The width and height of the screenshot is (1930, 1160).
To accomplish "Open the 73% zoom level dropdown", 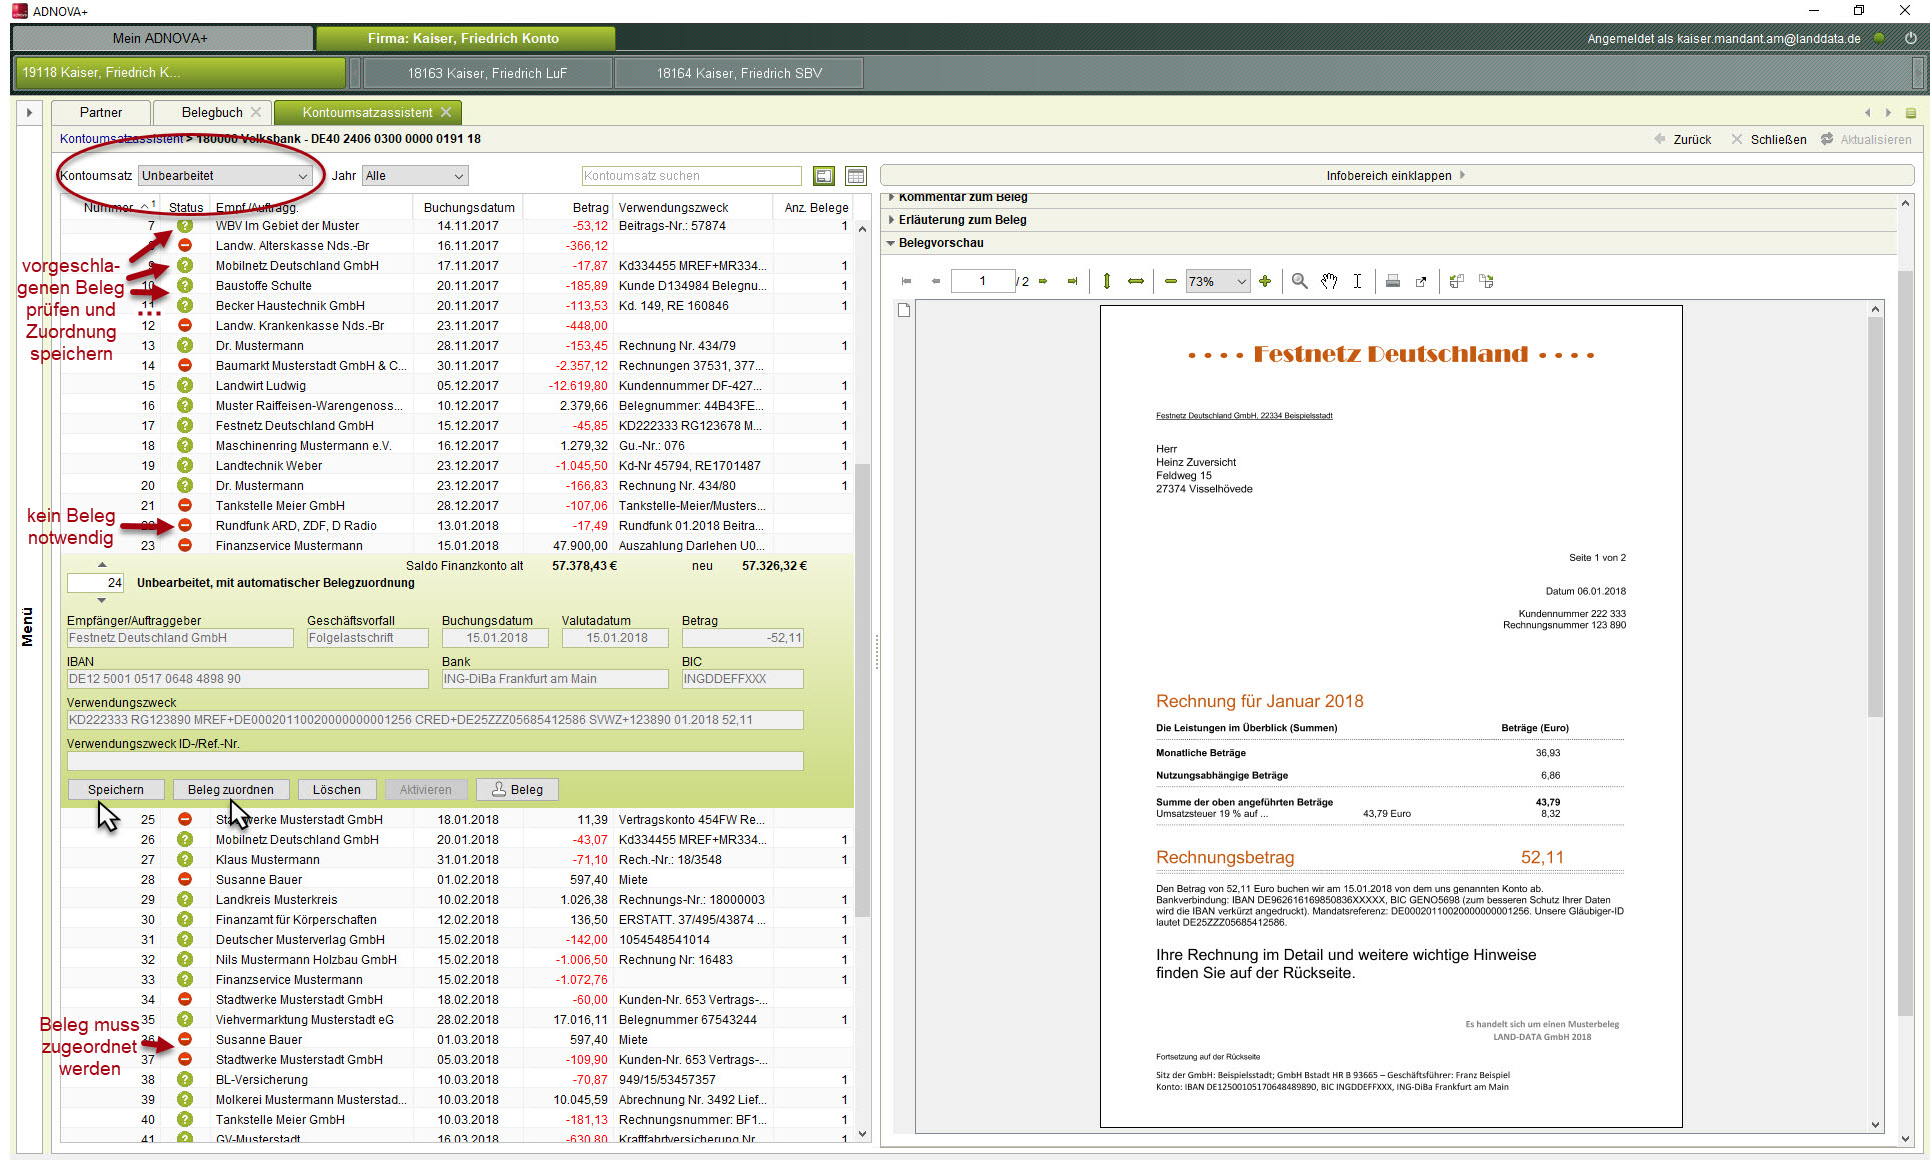I will pos(1218,281).
